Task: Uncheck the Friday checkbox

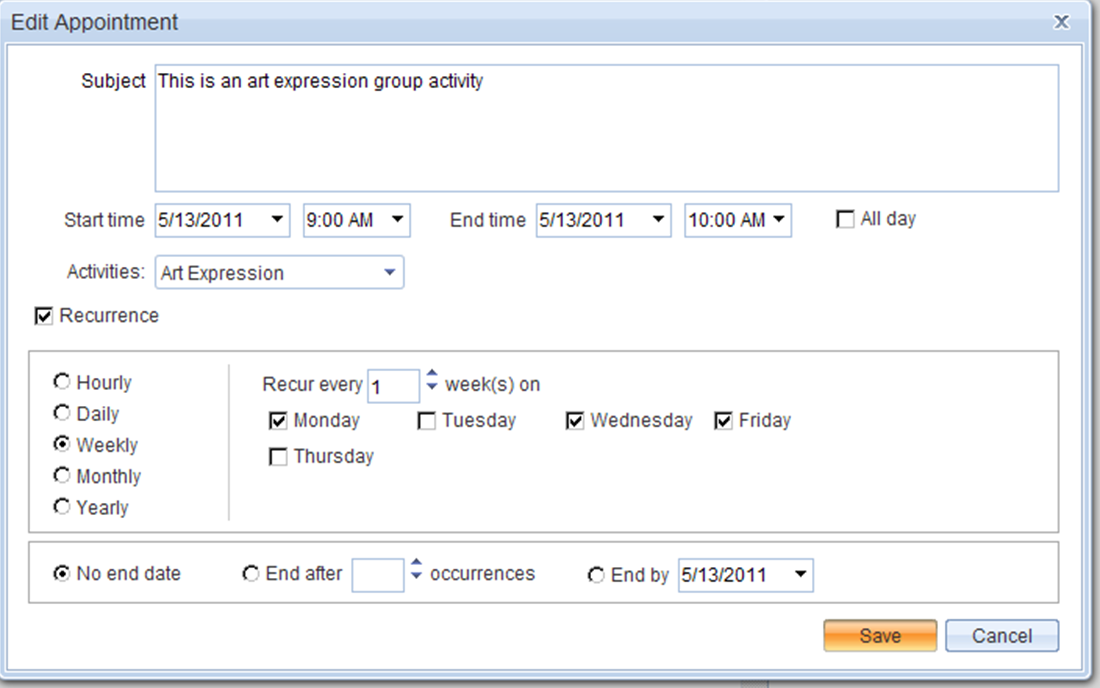Action: [x=724, y=421]
